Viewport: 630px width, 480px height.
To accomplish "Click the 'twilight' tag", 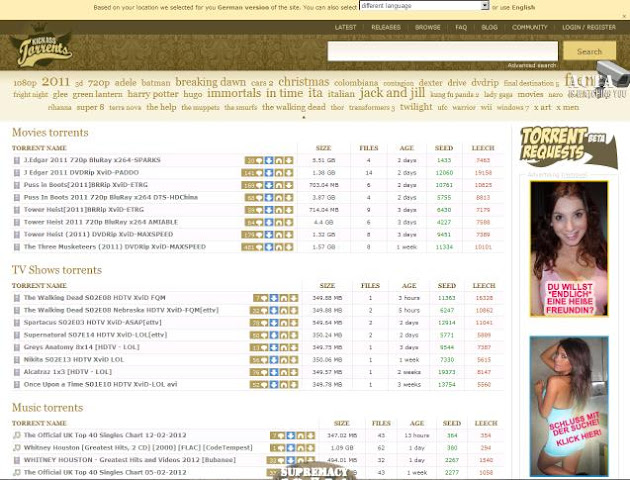I will point(416,107).
